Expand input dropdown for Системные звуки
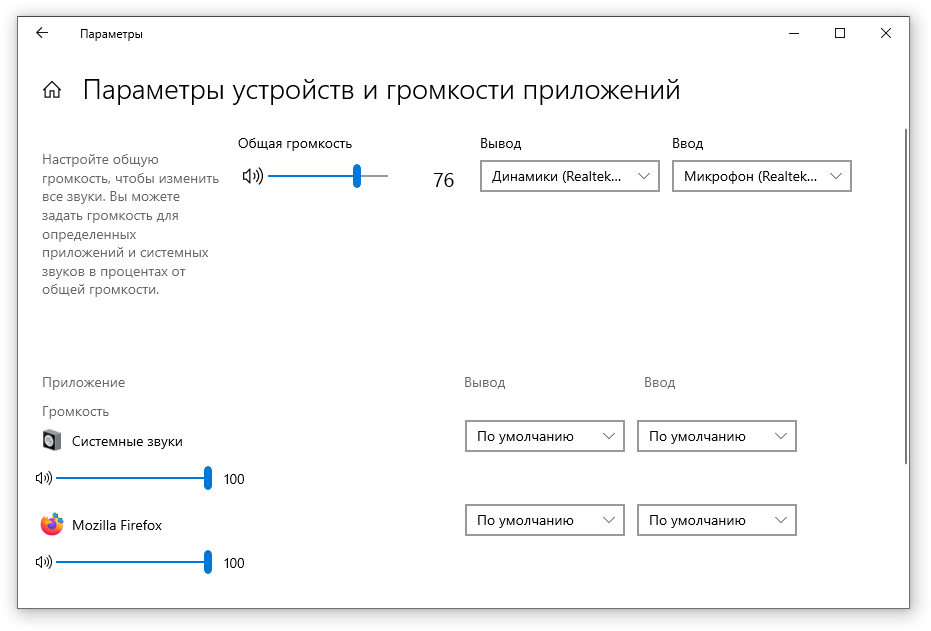 click(x=717, y=436)
